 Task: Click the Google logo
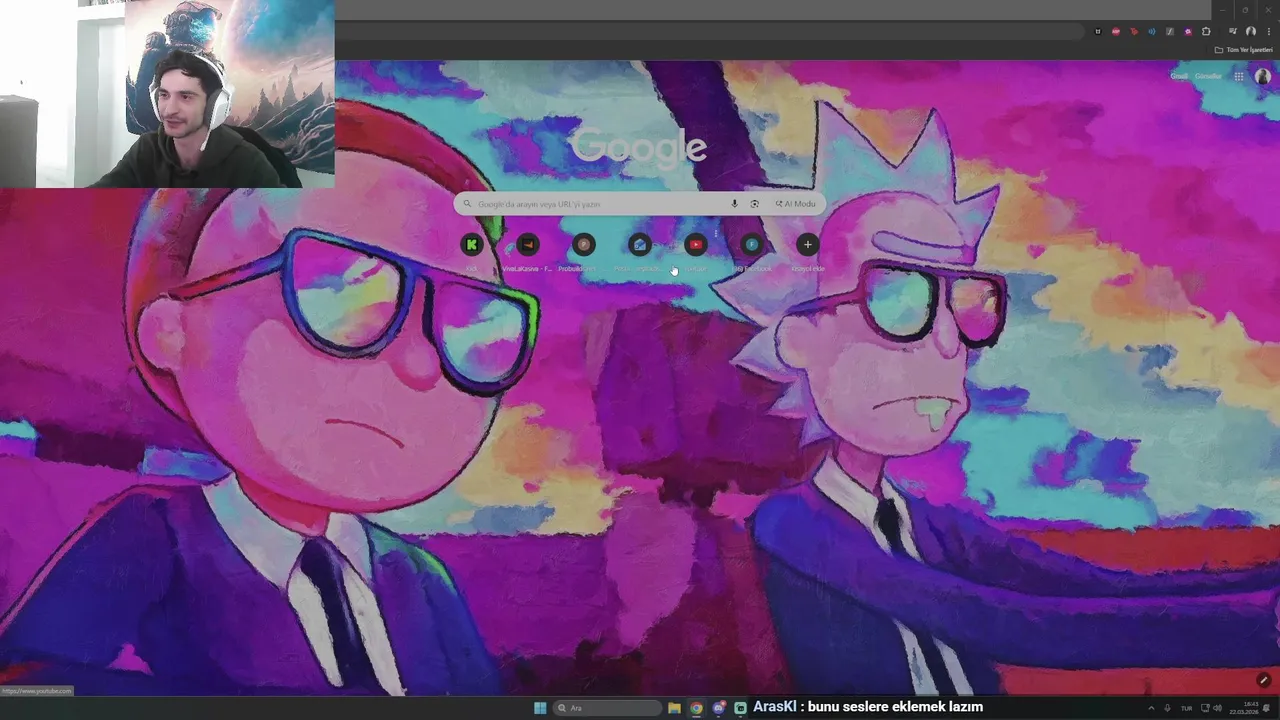click(x=638, y=146)
